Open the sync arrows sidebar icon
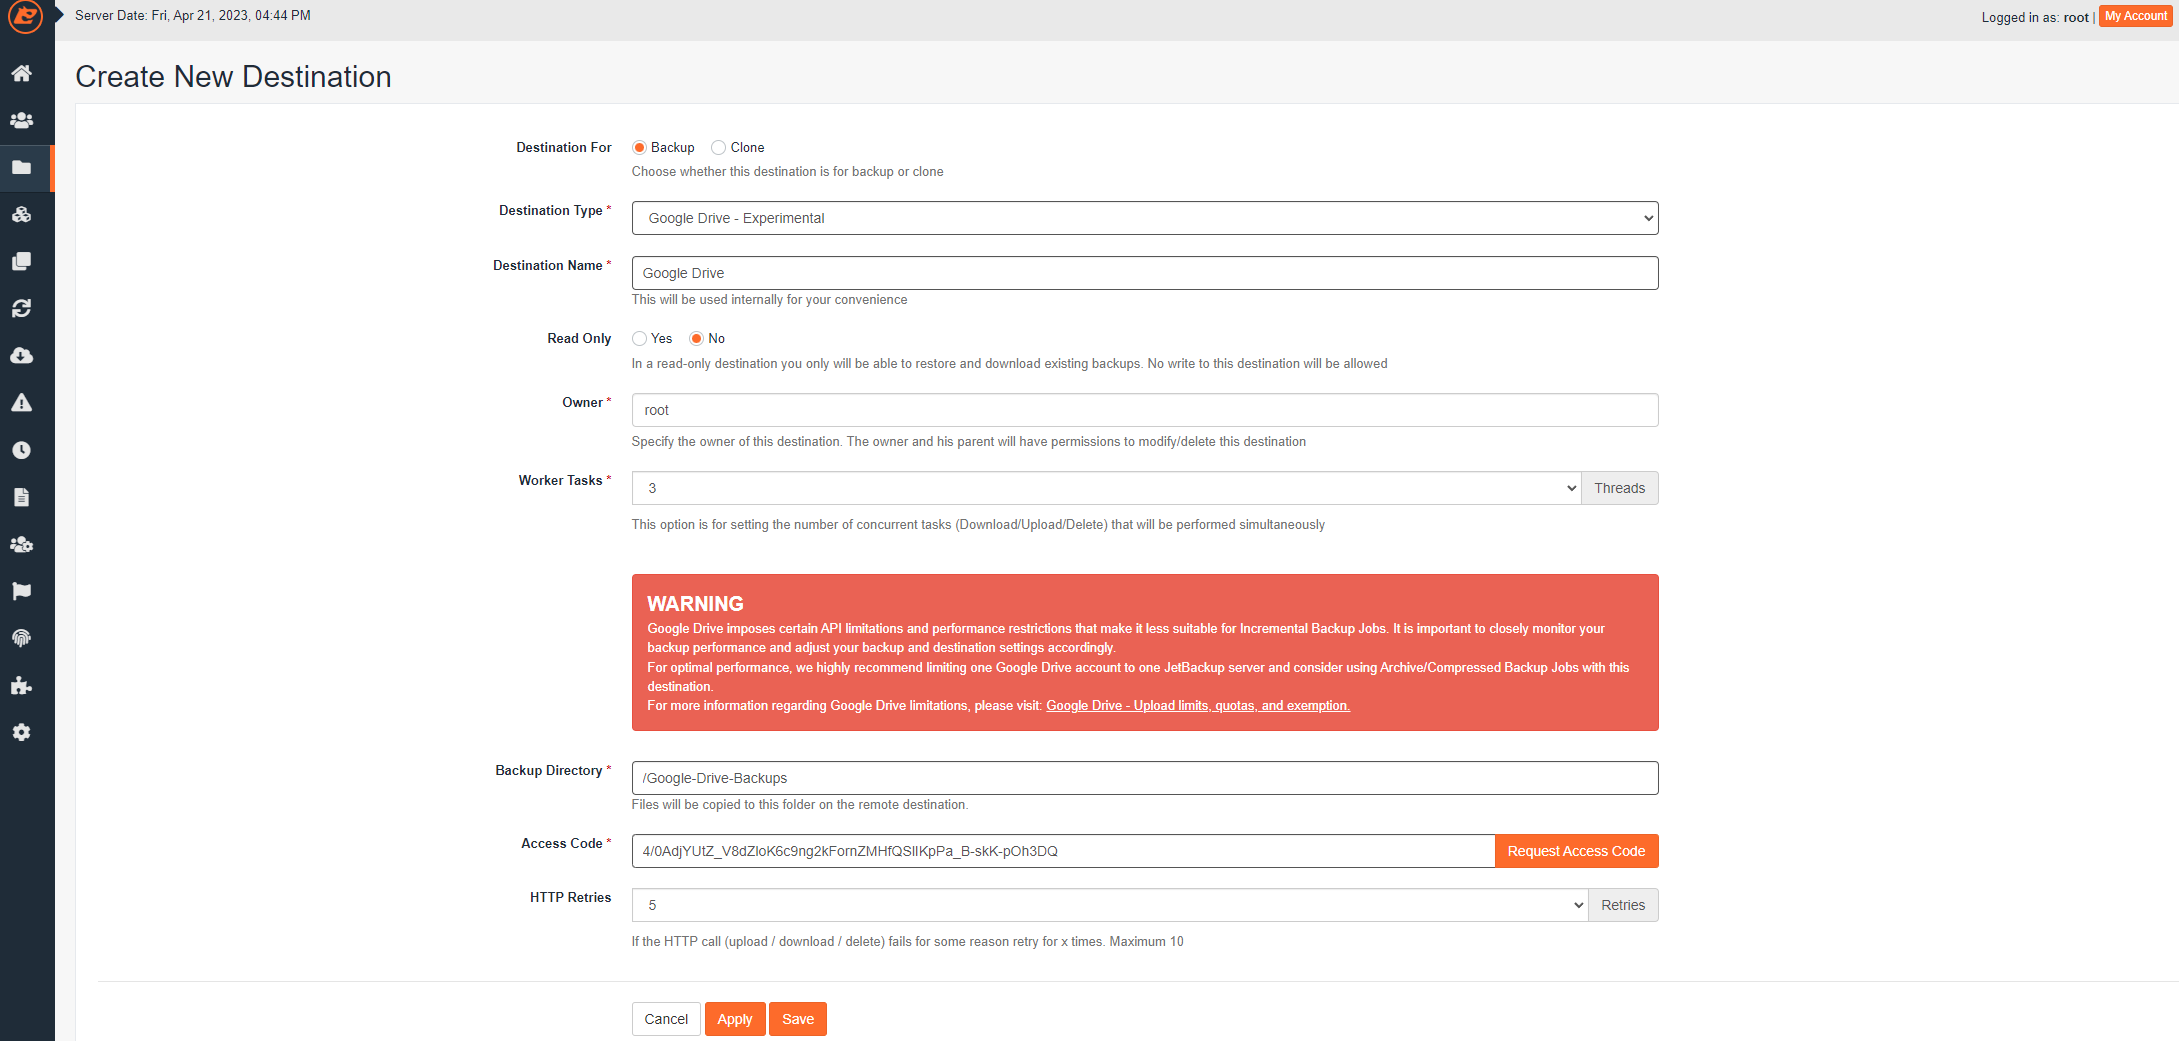Viewport: 2179px width, 1041px height. pyautogui.click(x=22, y=308)
